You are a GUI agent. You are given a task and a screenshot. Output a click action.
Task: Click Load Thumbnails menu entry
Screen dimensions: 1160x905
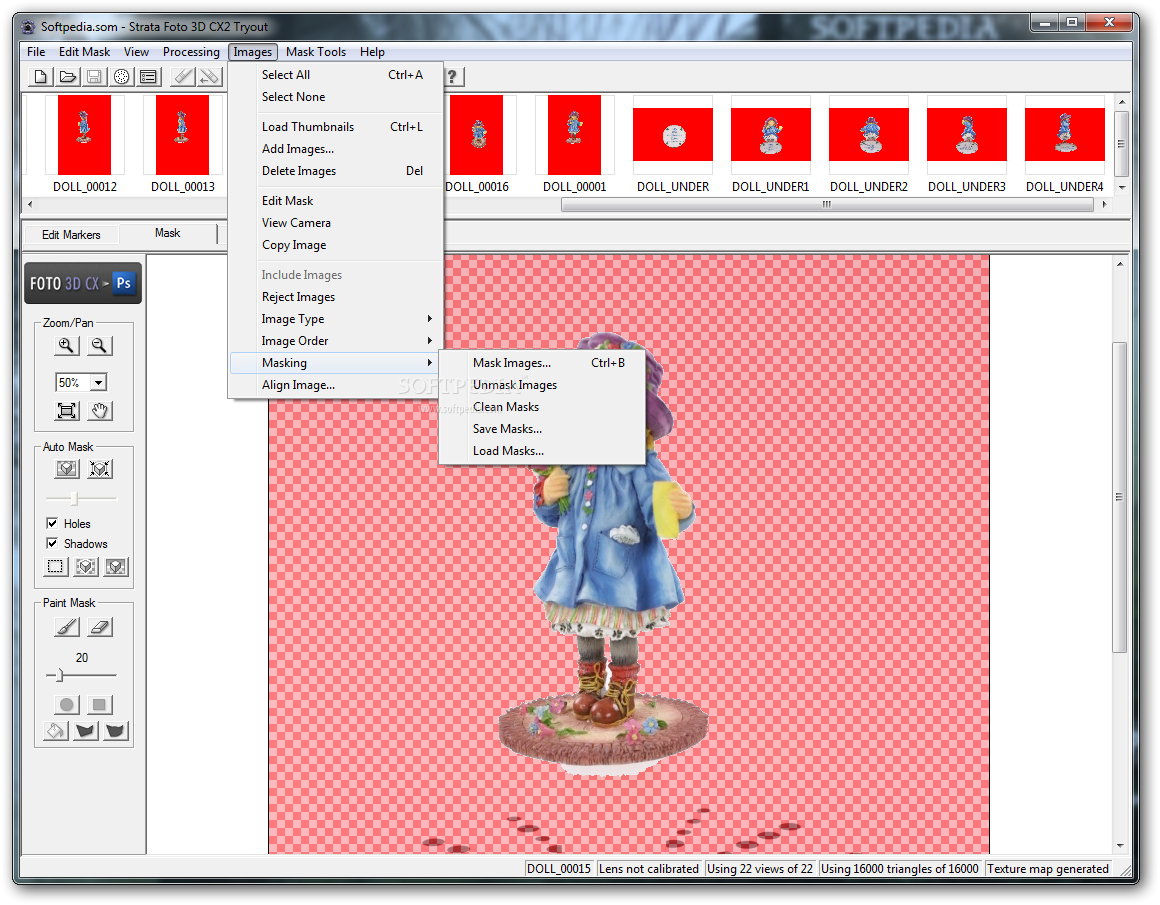click(x=336, y=127)
